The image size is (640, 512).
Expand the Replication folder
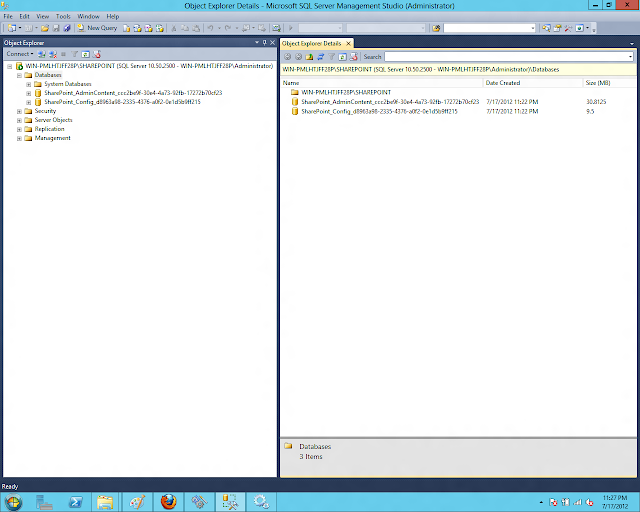tap(19, 129)
